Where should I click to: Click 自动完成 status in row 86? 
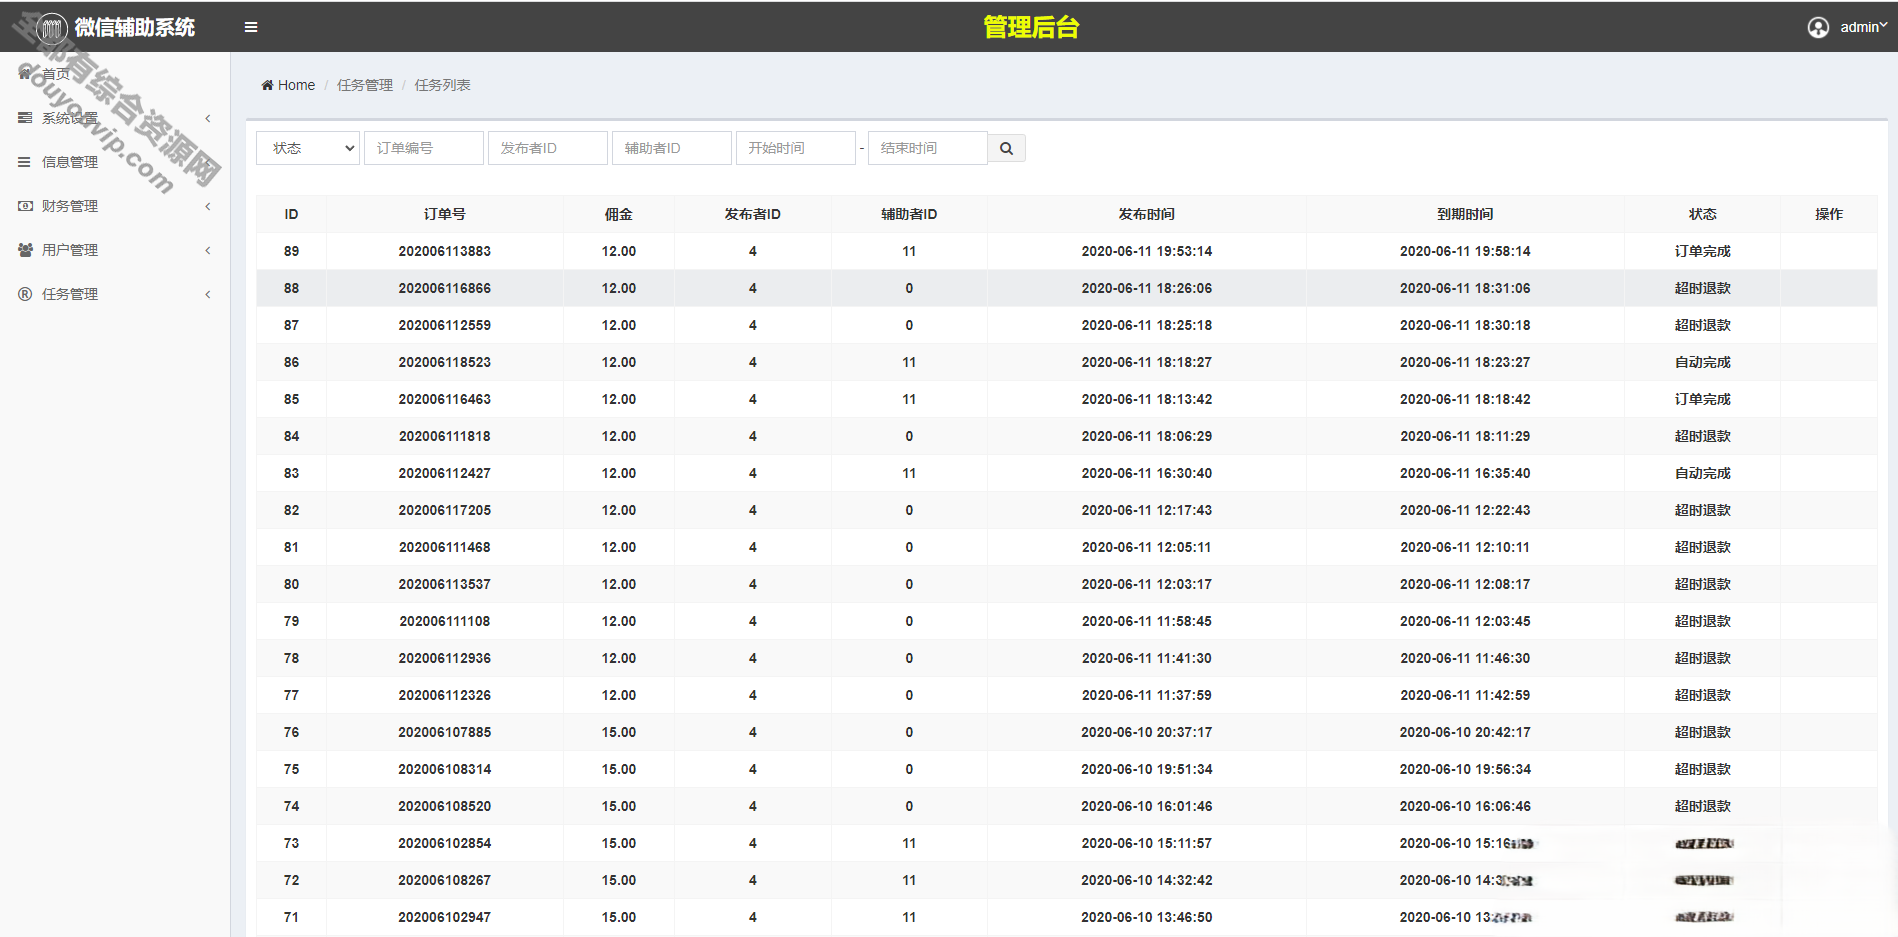pyautogui.click(x=1703, y=362)
